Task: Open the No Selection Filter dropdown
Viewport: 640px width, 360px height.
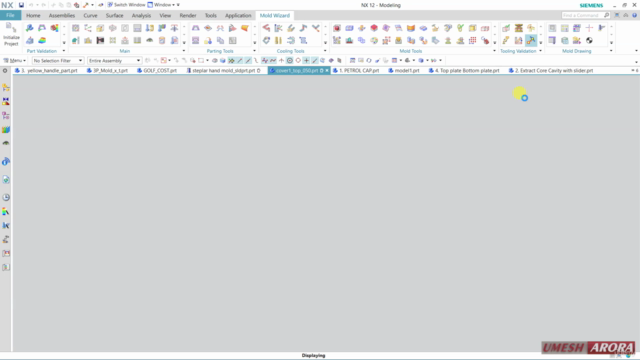Action: (x=58, y=60)
